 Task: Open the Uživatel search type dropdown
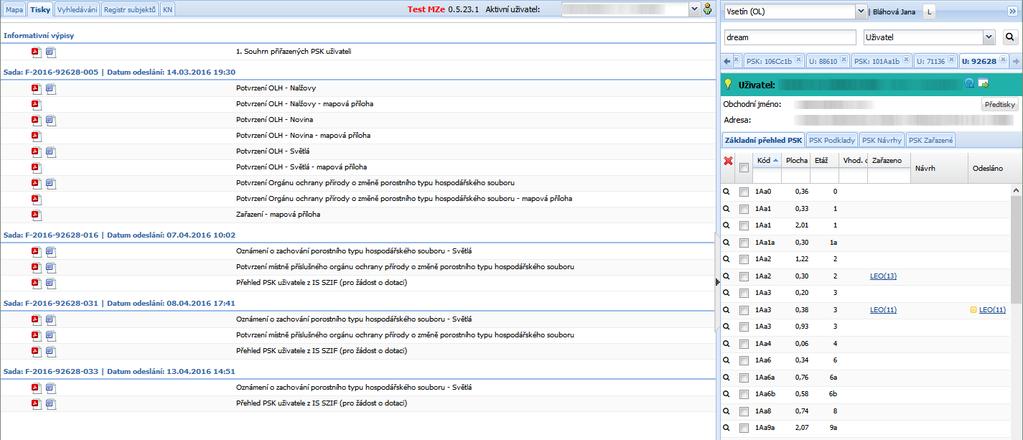[x=990, y=38]
